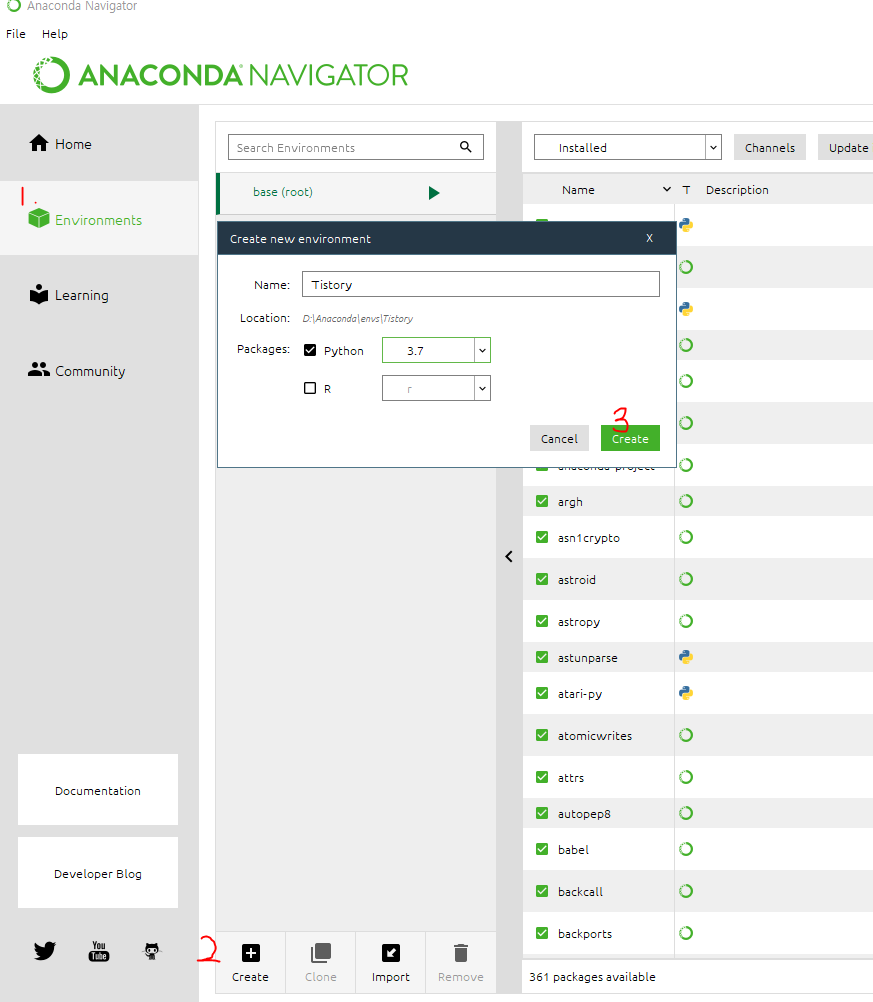
Task: Click the Update index button
Action: [846, 147]
